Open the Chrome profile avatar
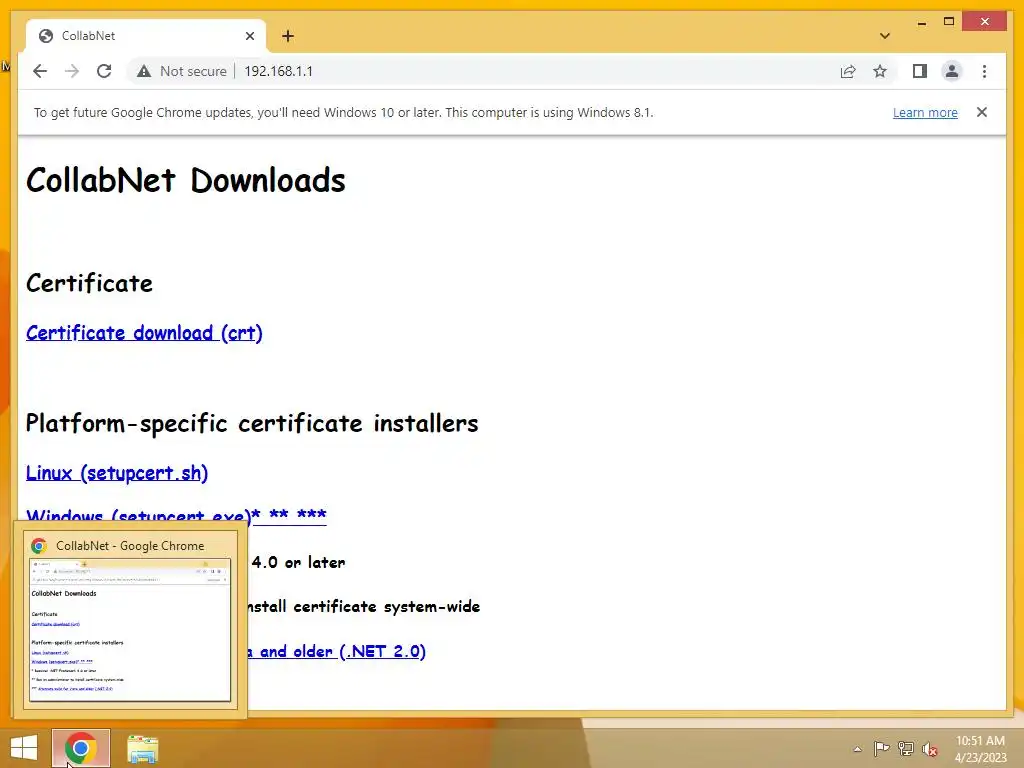1024x768 pixels. coord(952,71)
